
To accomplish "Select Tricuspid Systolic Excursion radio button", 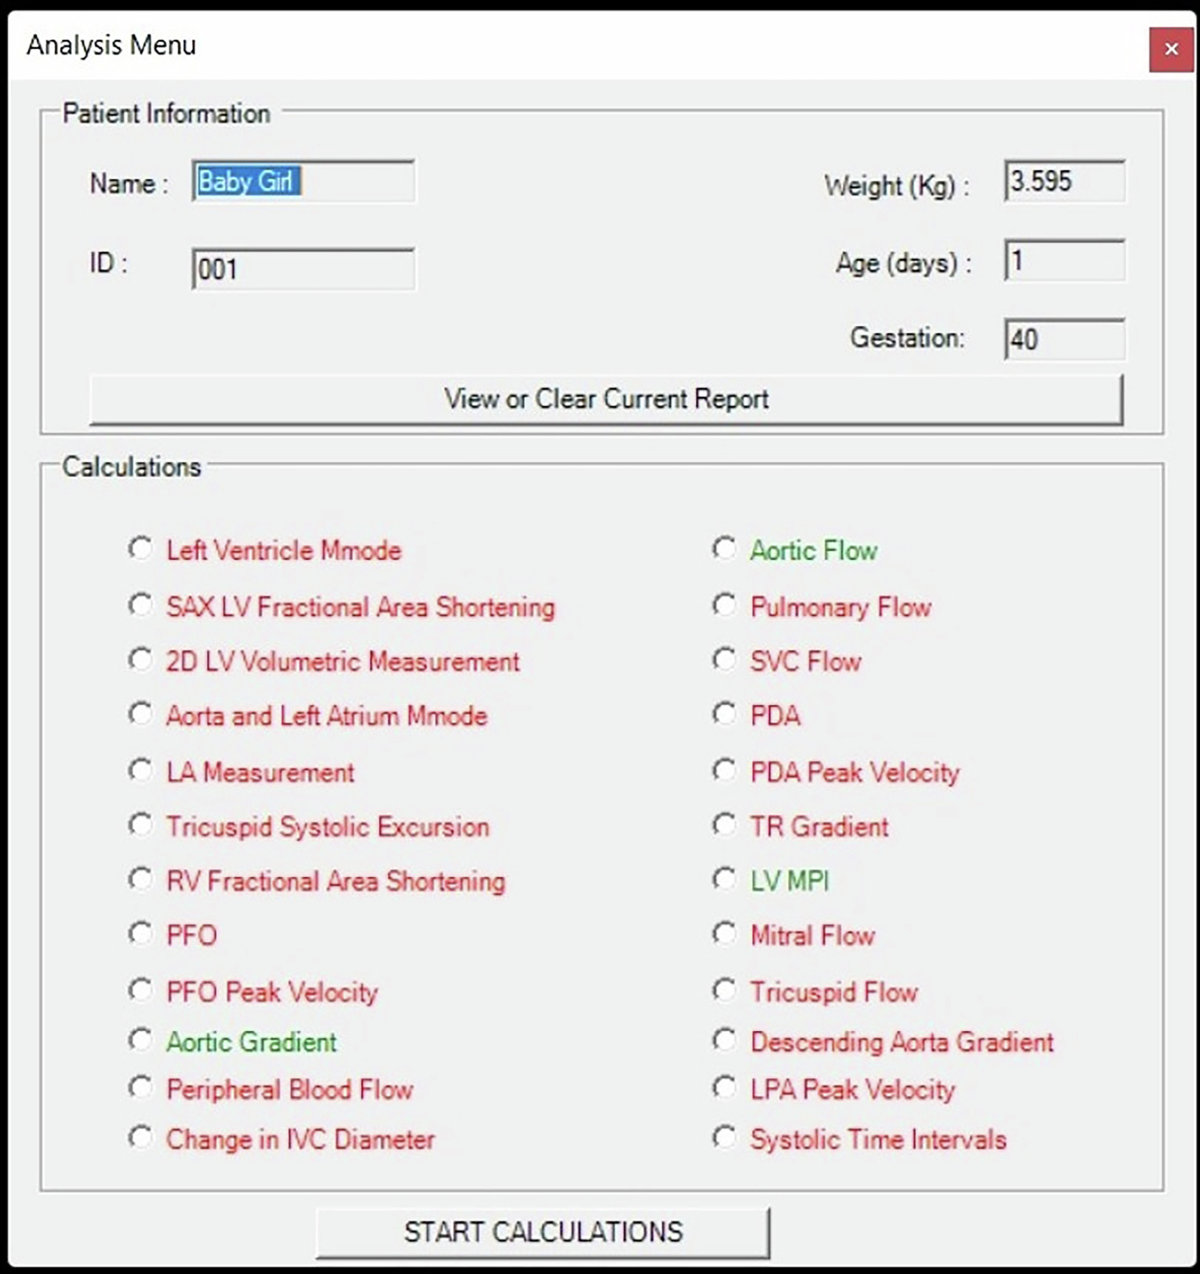I will click(141, 826).
